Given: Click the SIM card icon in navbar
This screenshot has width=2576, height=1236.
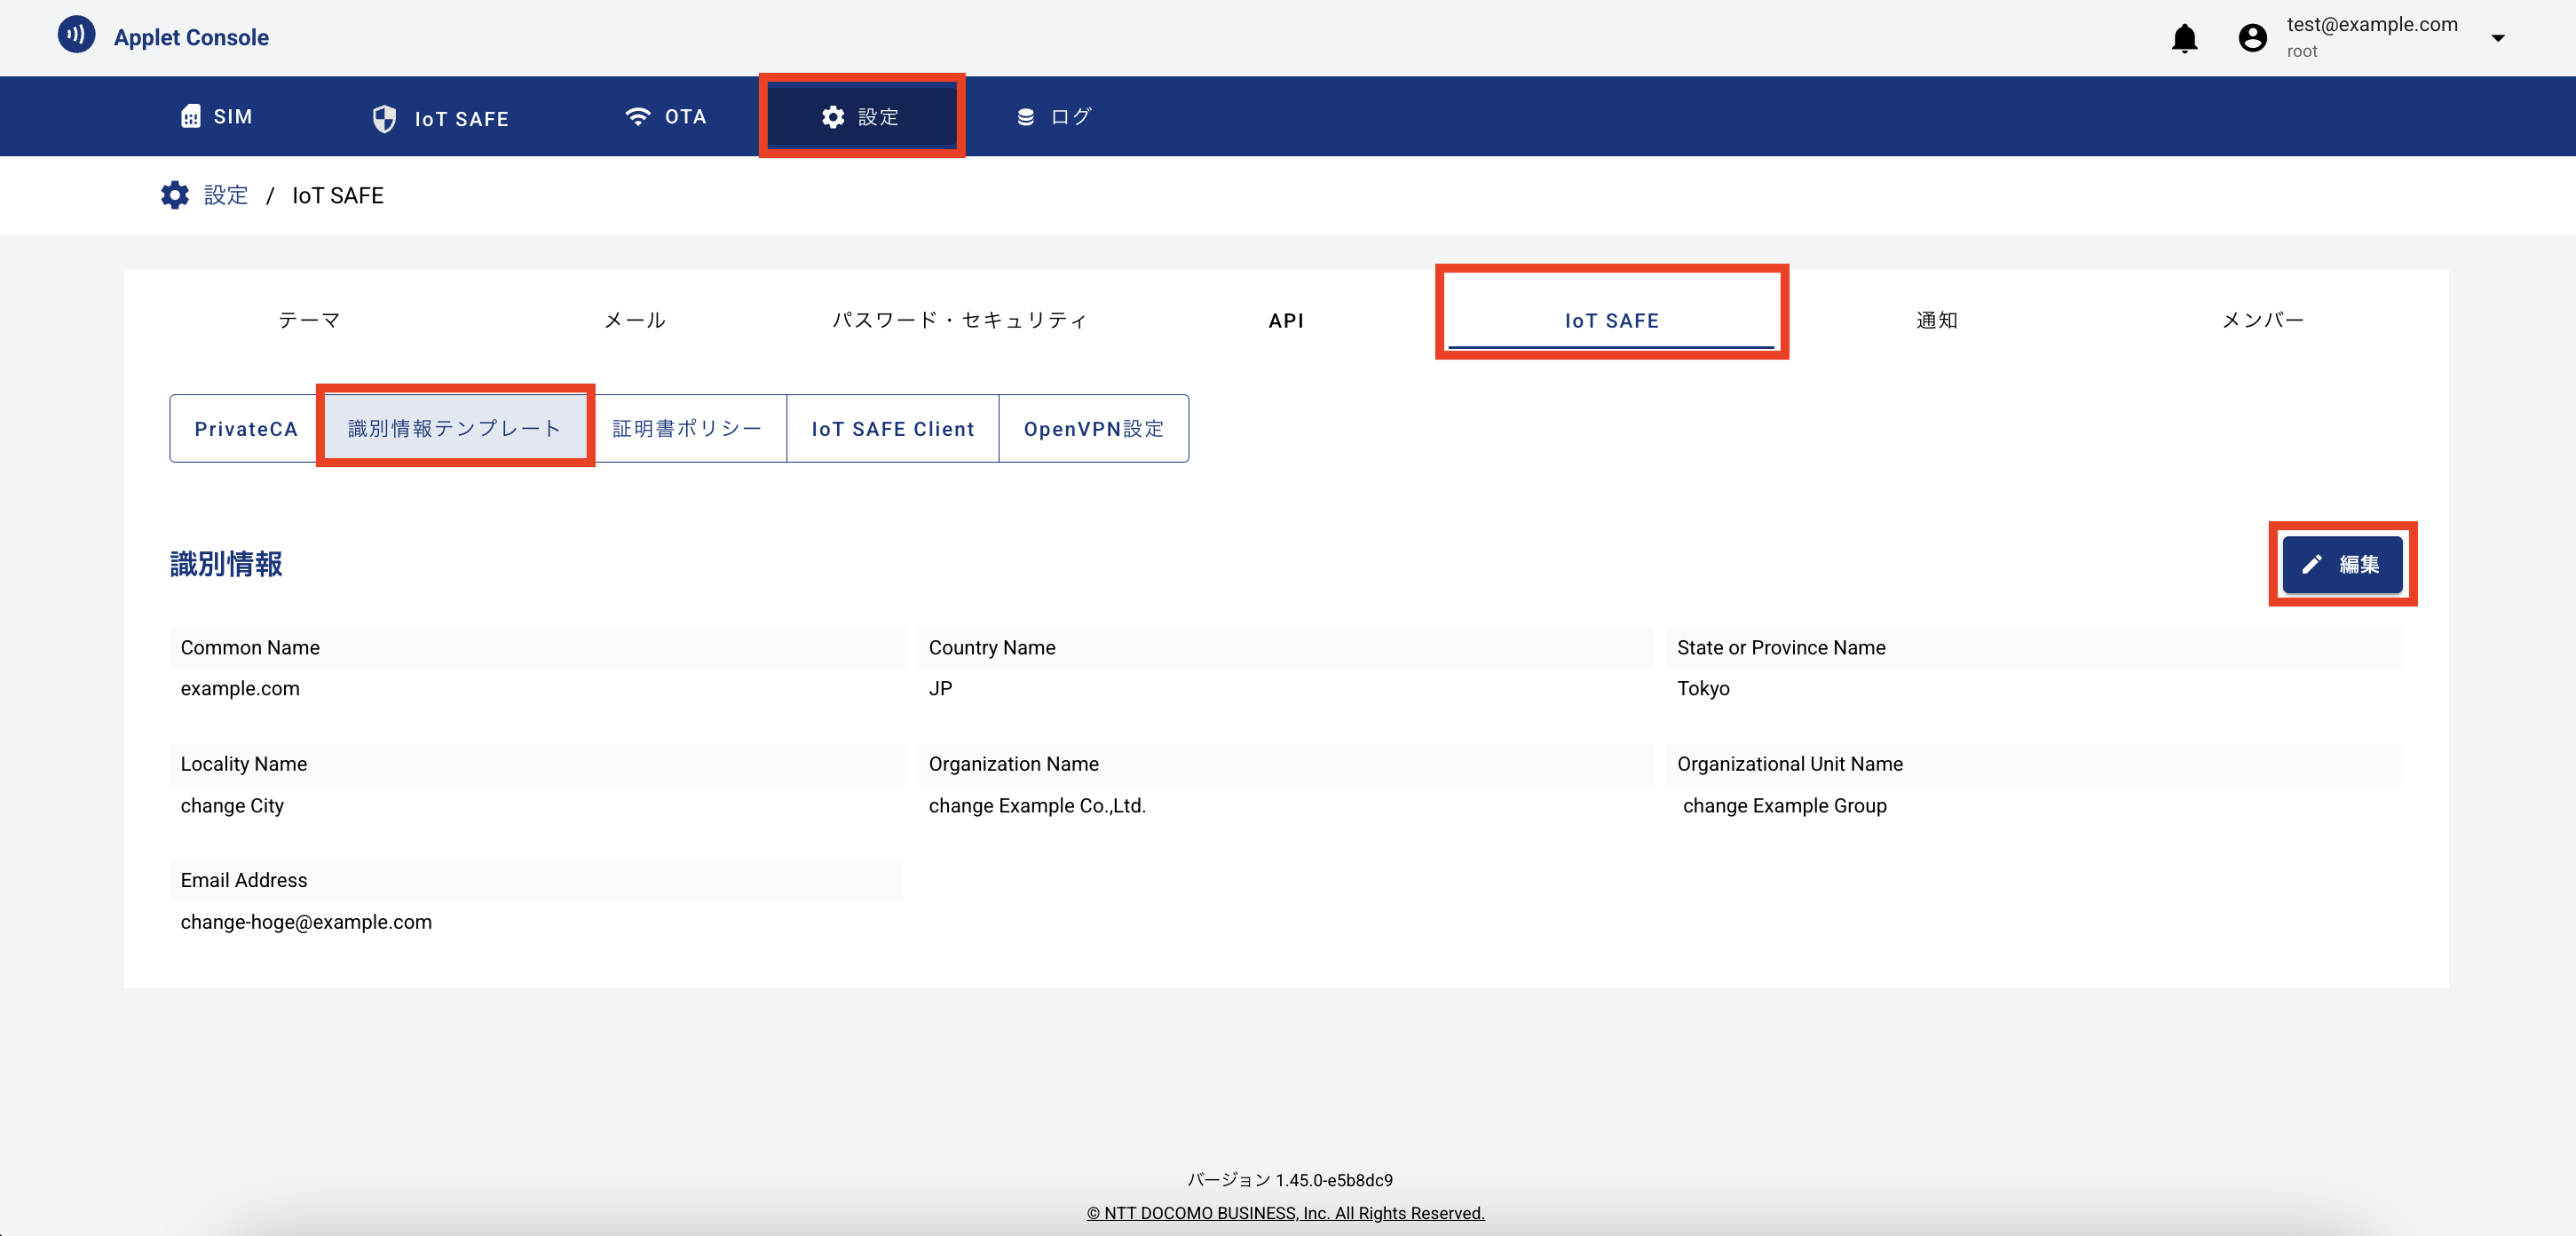Looking at the screenshot, I should (x=190, y=117).
